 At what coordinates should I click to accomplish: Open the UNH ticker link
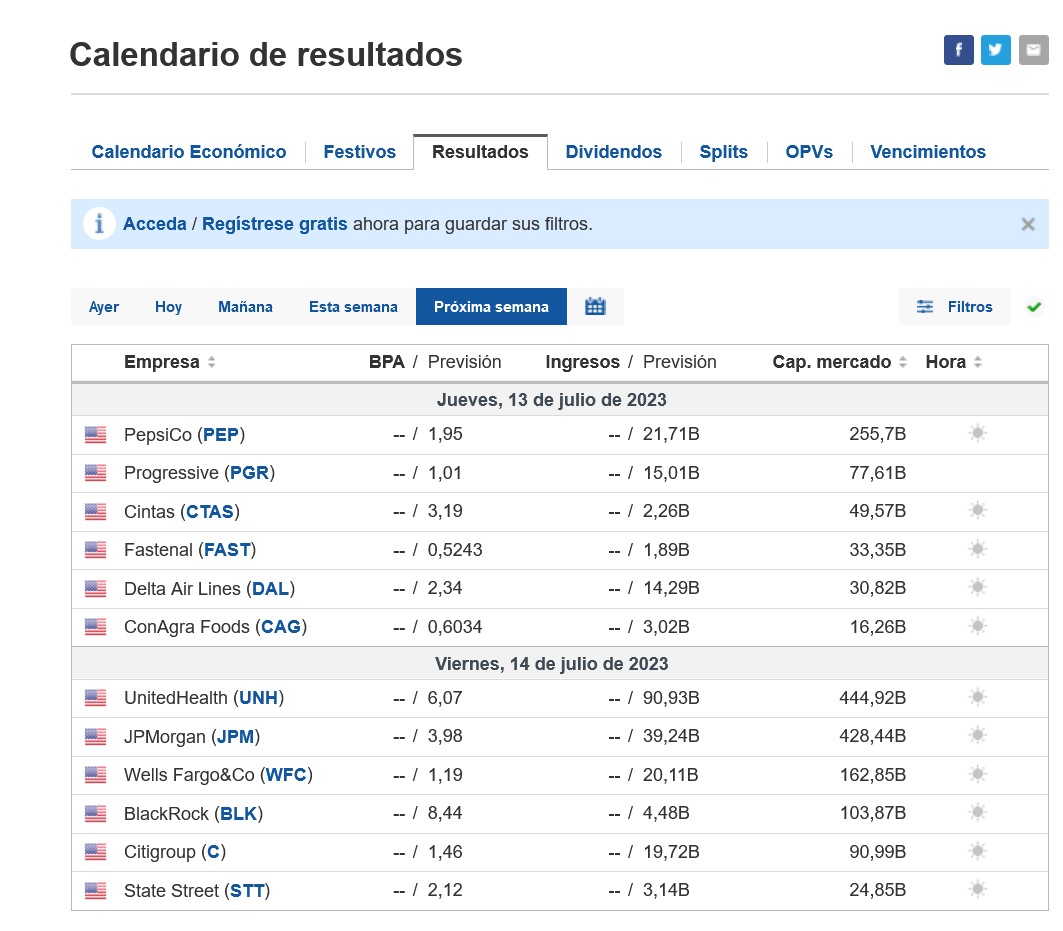click(x=258, y=698)
